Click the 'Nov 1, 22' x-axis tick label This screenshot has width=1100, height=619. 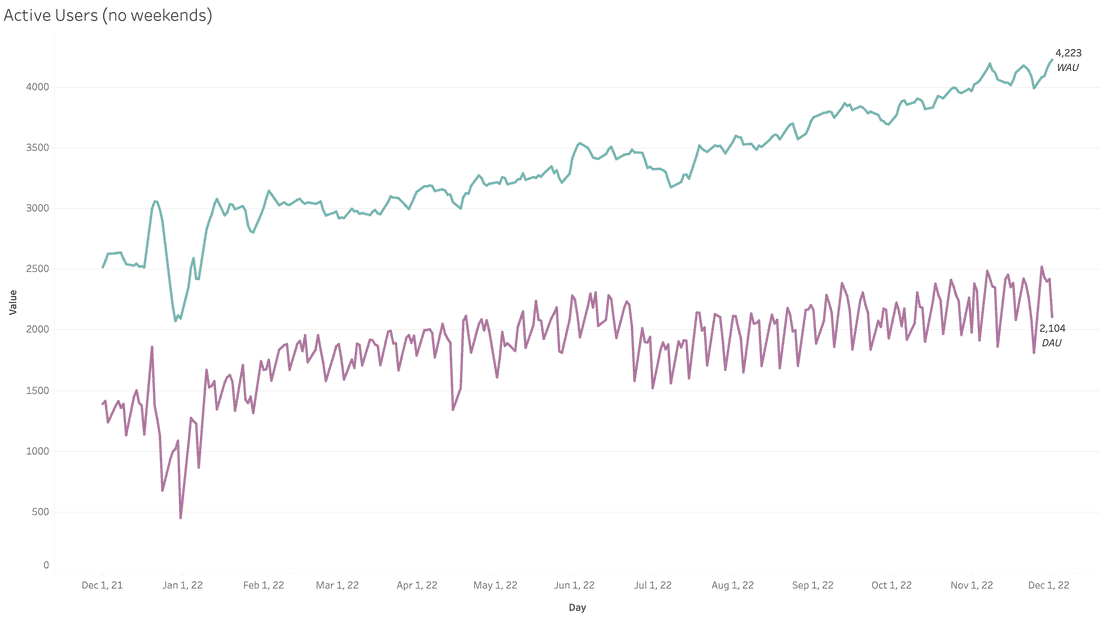click(971, 586)
